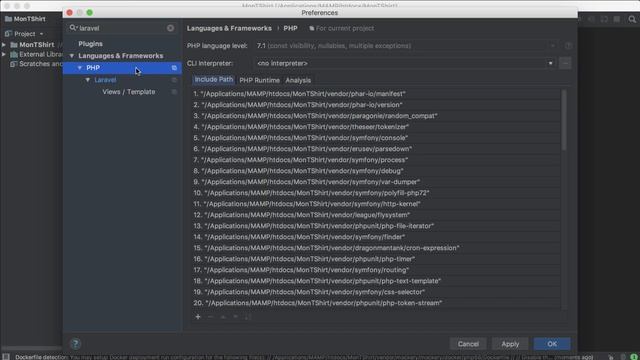Select include path league/flysystem
Image resolution: width=640 pixels, height=360 pixels.
tap(376, 215)
